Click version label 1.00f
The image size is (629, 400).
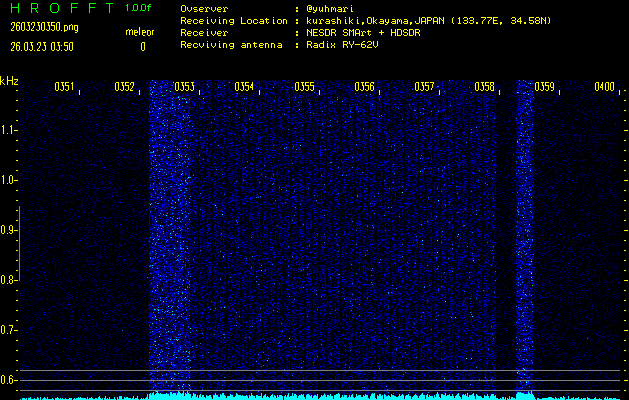point(138,8)
